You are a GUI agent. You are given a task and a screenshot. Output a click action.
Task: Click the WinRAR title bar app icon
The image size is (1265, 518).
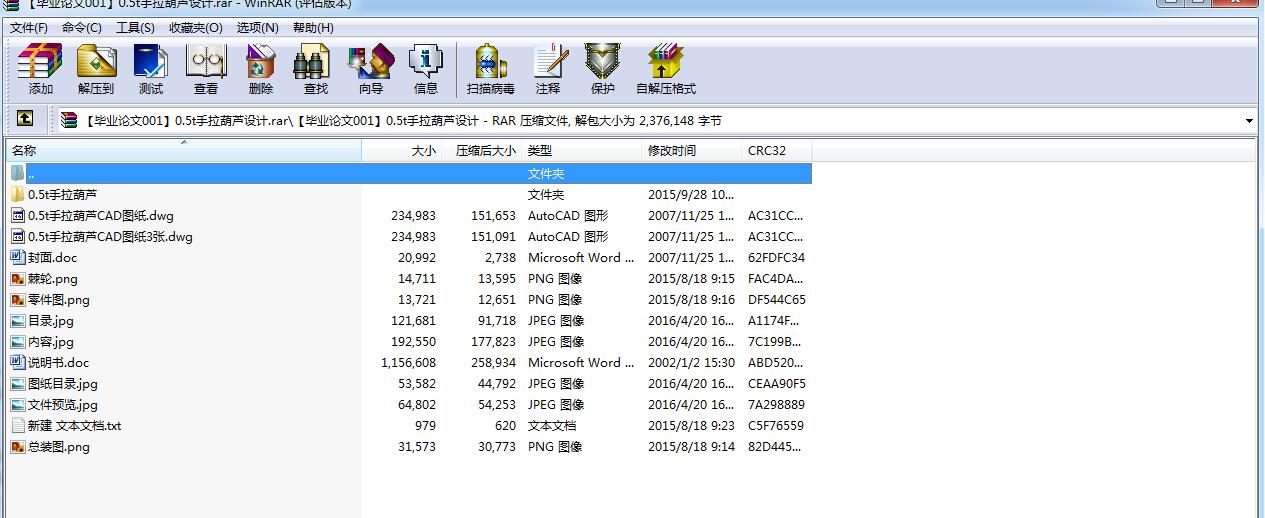coord(12,4)
